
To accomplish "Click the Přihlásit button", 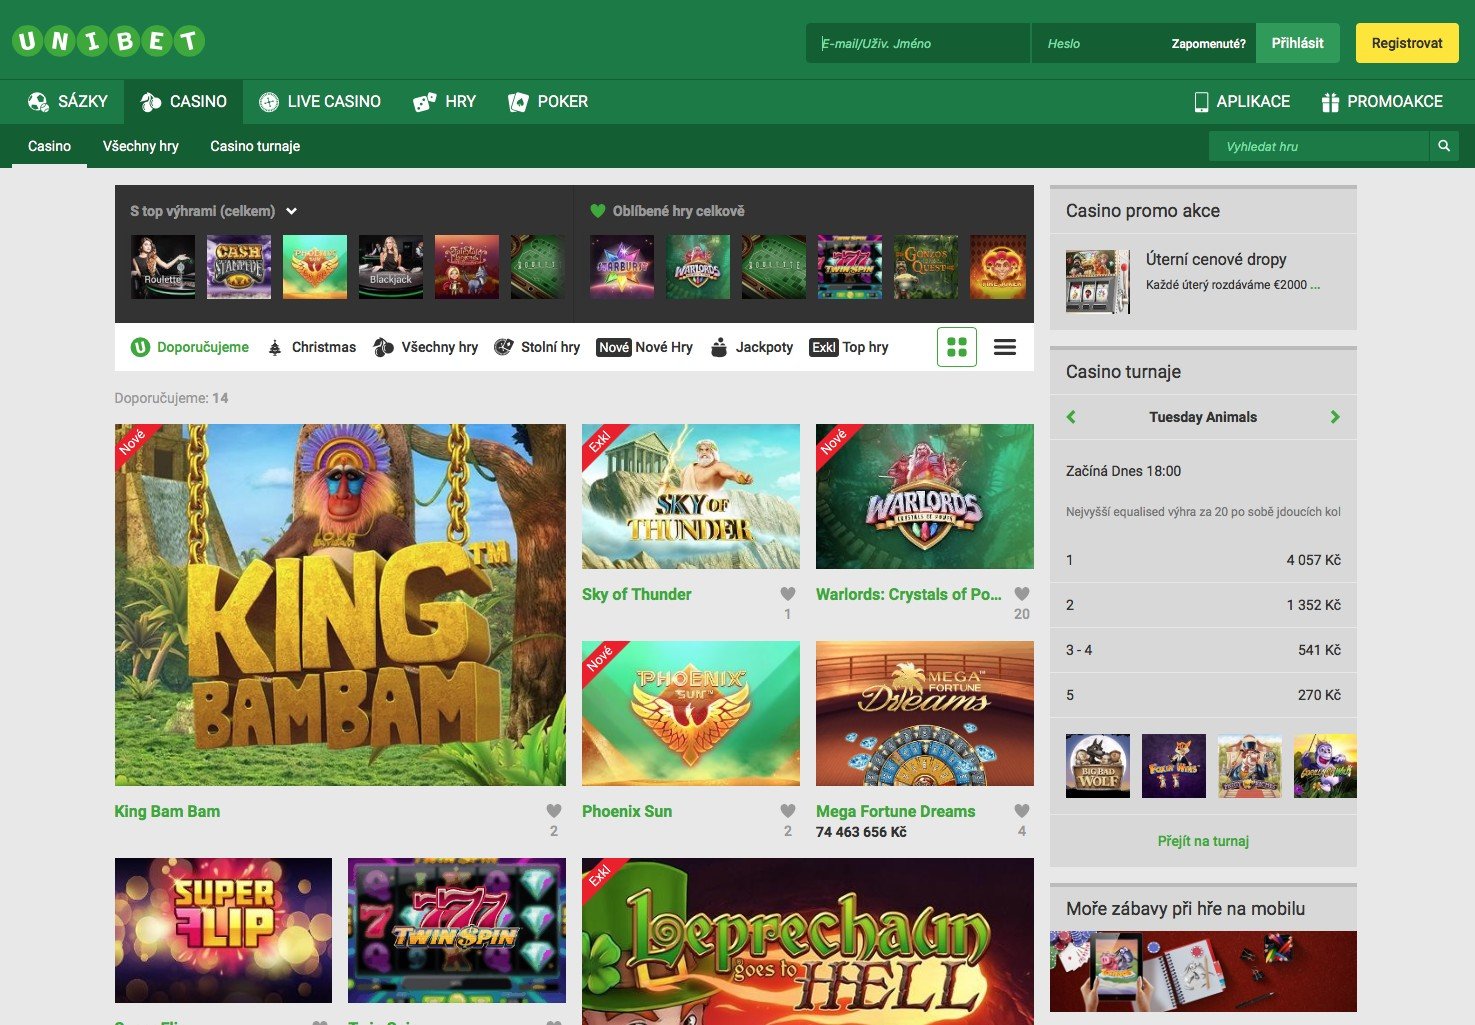I will click(x=1297, y=43).
